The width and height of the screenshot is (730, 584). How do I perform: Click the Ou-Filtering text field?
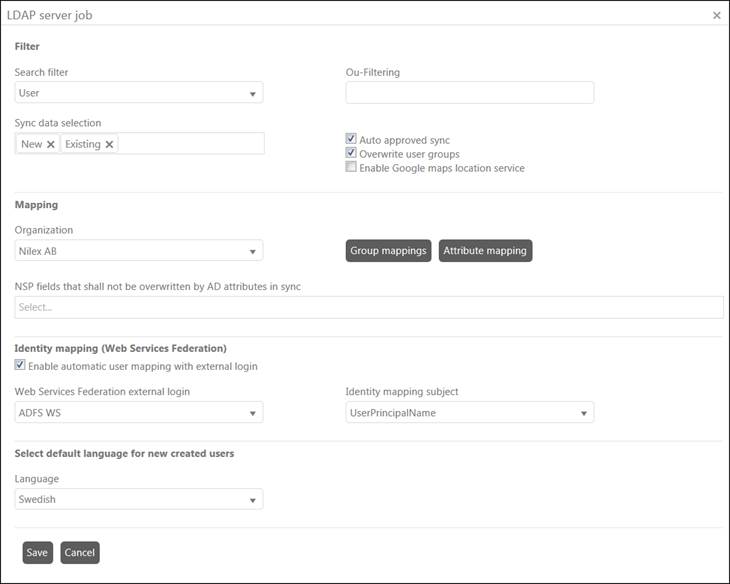pos(470,93)
